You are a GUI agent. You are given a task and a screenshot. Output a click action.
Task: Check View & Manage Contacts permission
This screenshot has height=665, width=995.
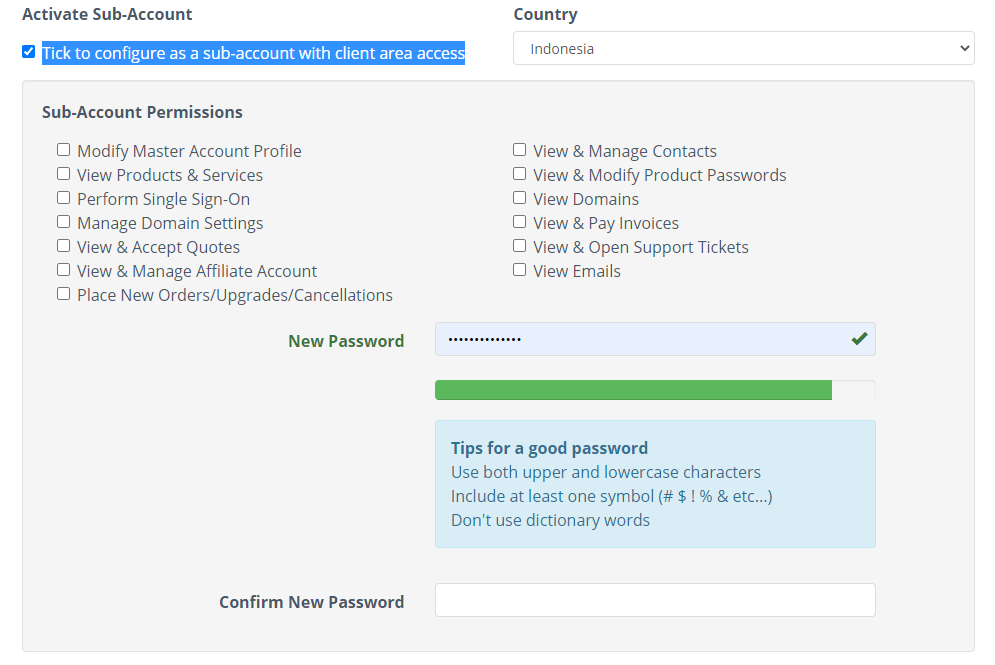(x=520, y=150)
